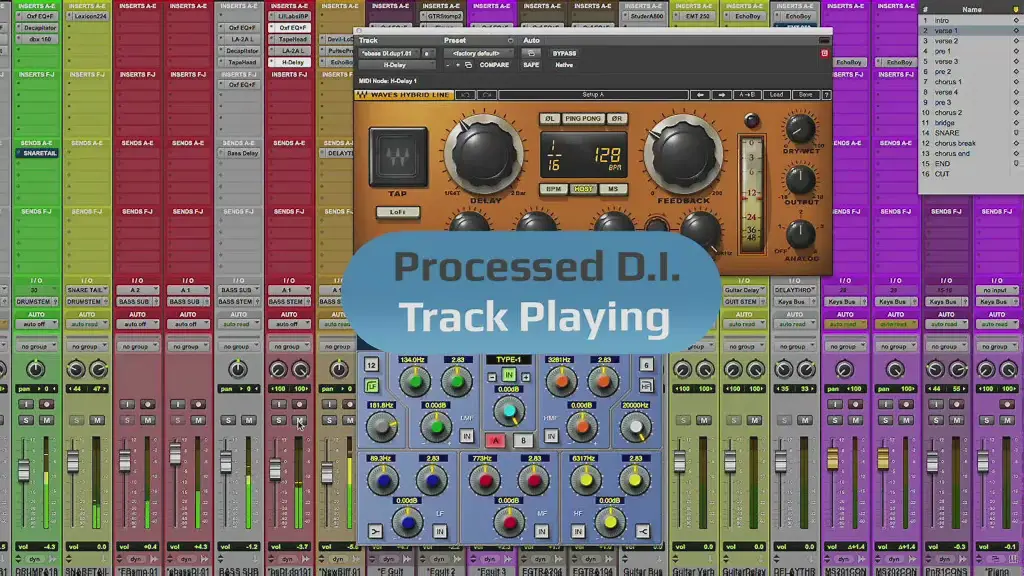Click Load in Waves toolbar
The image size is (1024, 576).
point(776,95)
